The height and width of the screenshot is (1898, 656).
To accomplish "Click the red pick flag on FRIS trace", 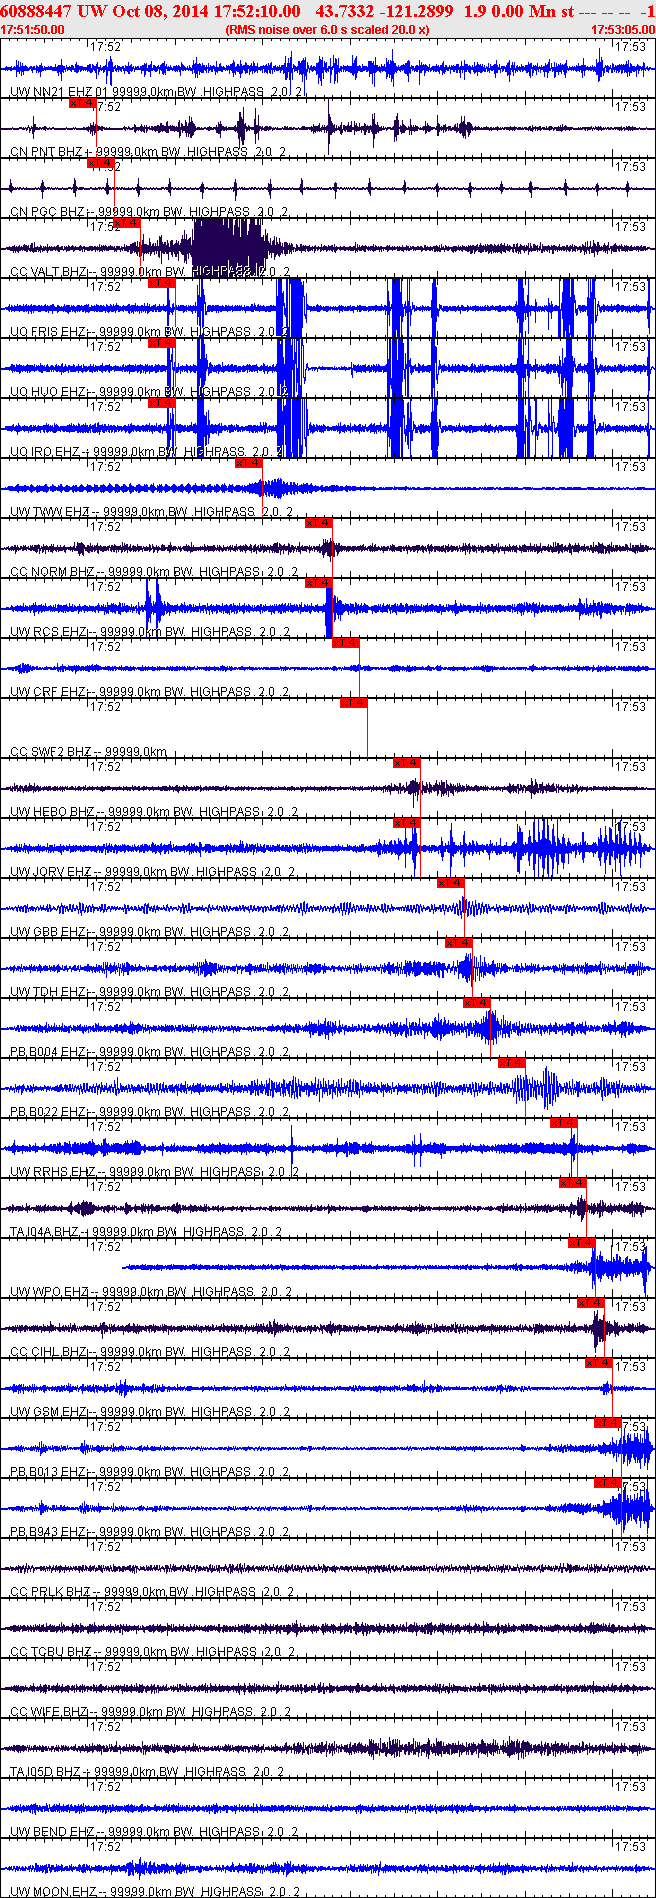I will 162,283.
